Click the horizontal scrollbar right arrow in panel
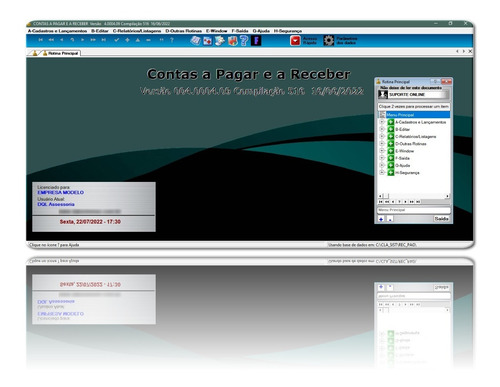 (447, 196)
